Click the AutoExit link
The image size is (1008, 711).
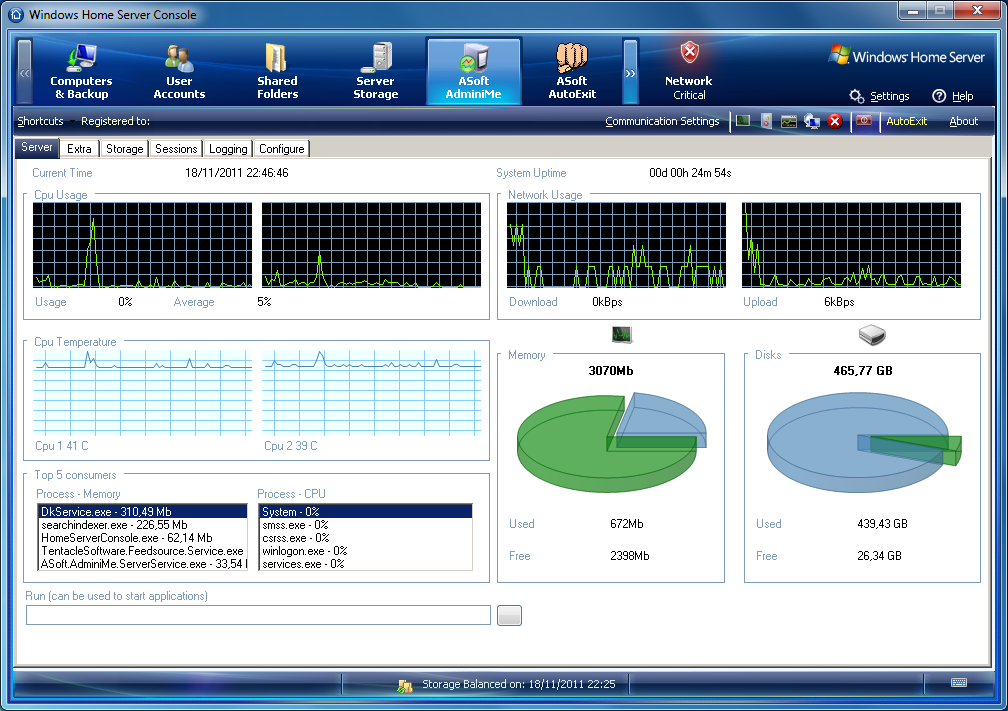tap(906, 121)
